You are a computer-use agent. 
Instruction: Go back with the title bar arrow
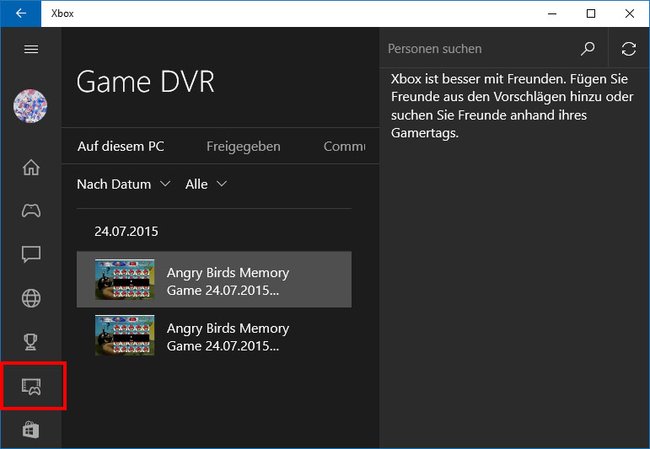(x=21, y=14)
